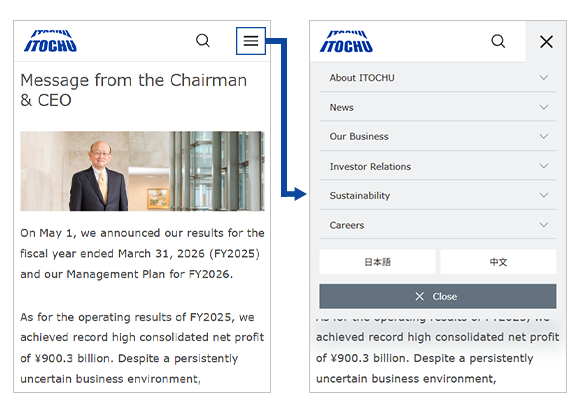Expand the Our Business chevron
This screenshot has height=412, width=580.
[543, 136]
